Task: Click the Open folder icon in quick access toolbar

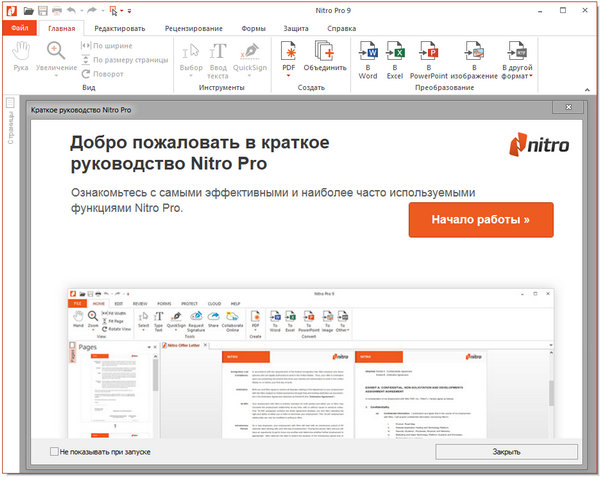Action: click(30, 10)
